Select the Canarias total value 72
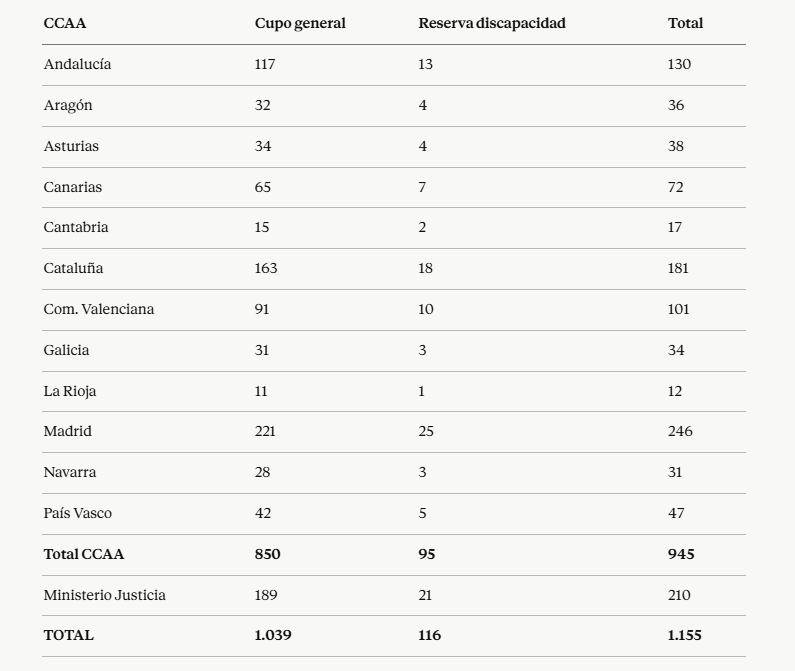 (x=675, y=187)
